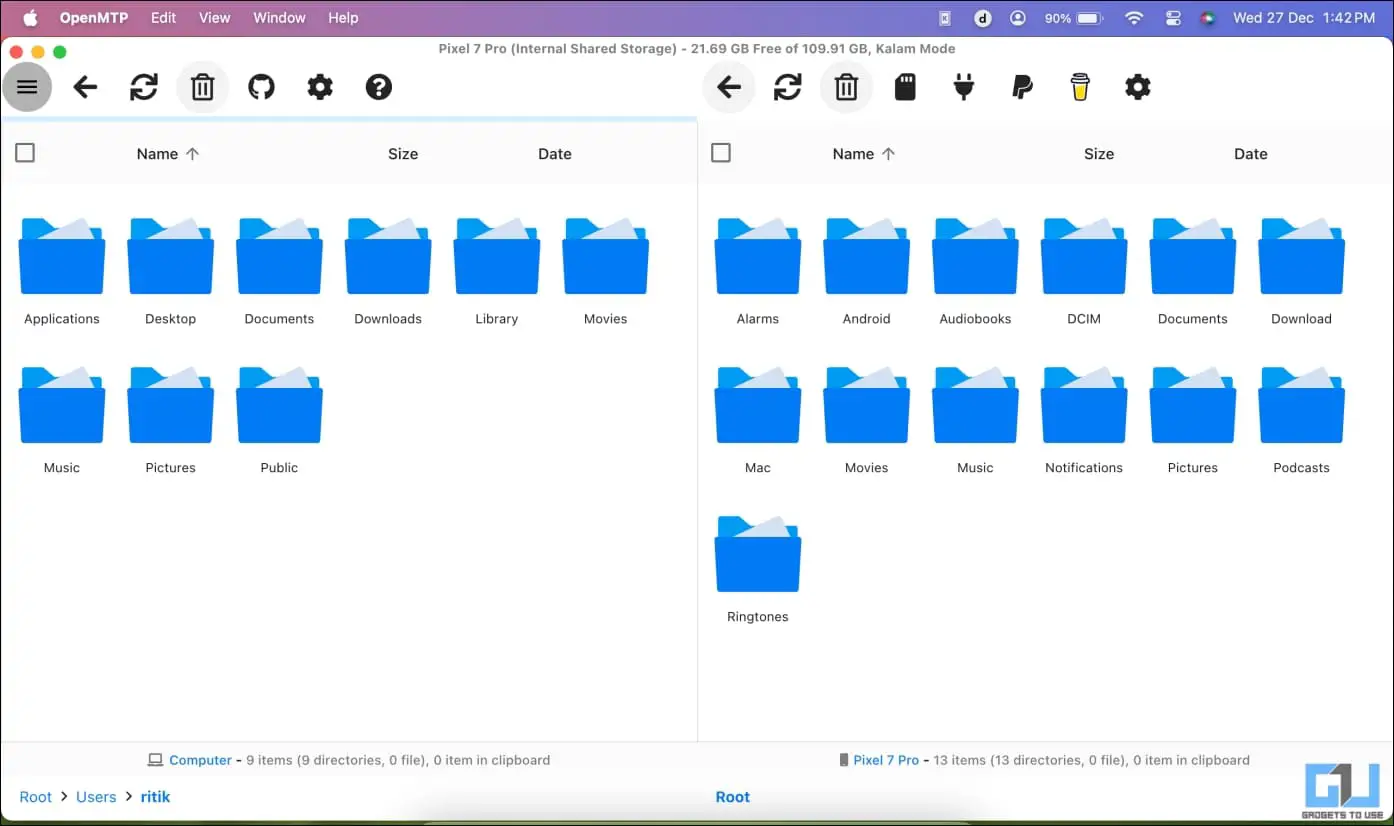Image resolution: width=1394 pixels, height=826 pixels.
Task: Open the Podcasts folder
Action: click(1302, 421)
